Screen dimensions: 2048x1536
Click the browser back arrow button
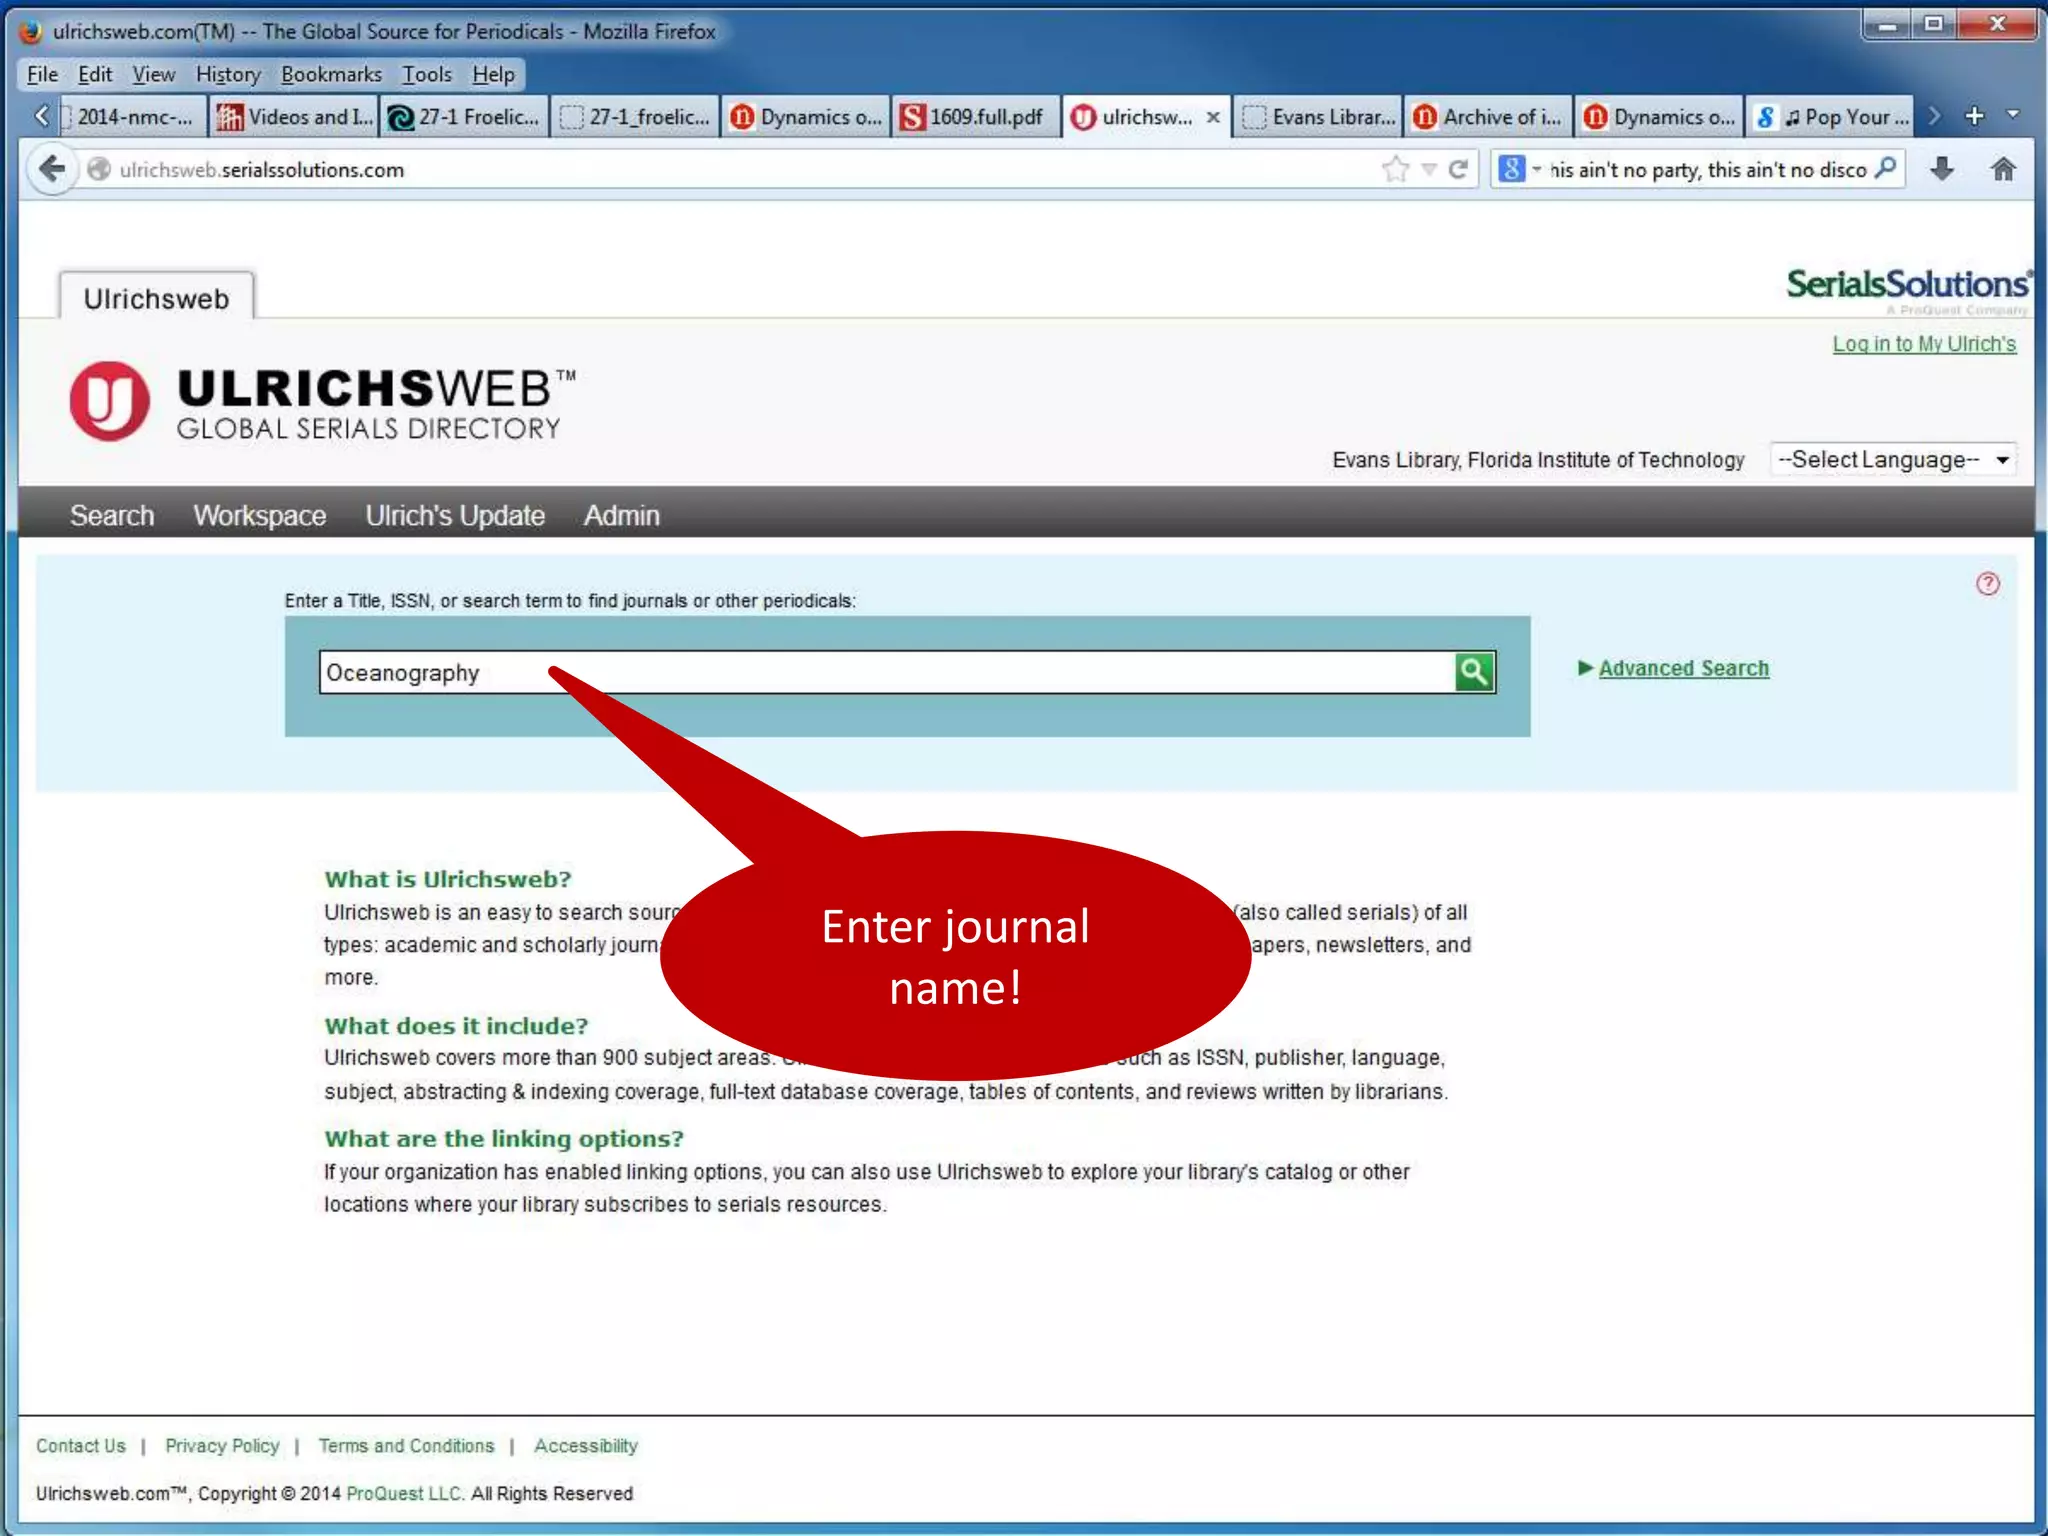tap(52, 169)
